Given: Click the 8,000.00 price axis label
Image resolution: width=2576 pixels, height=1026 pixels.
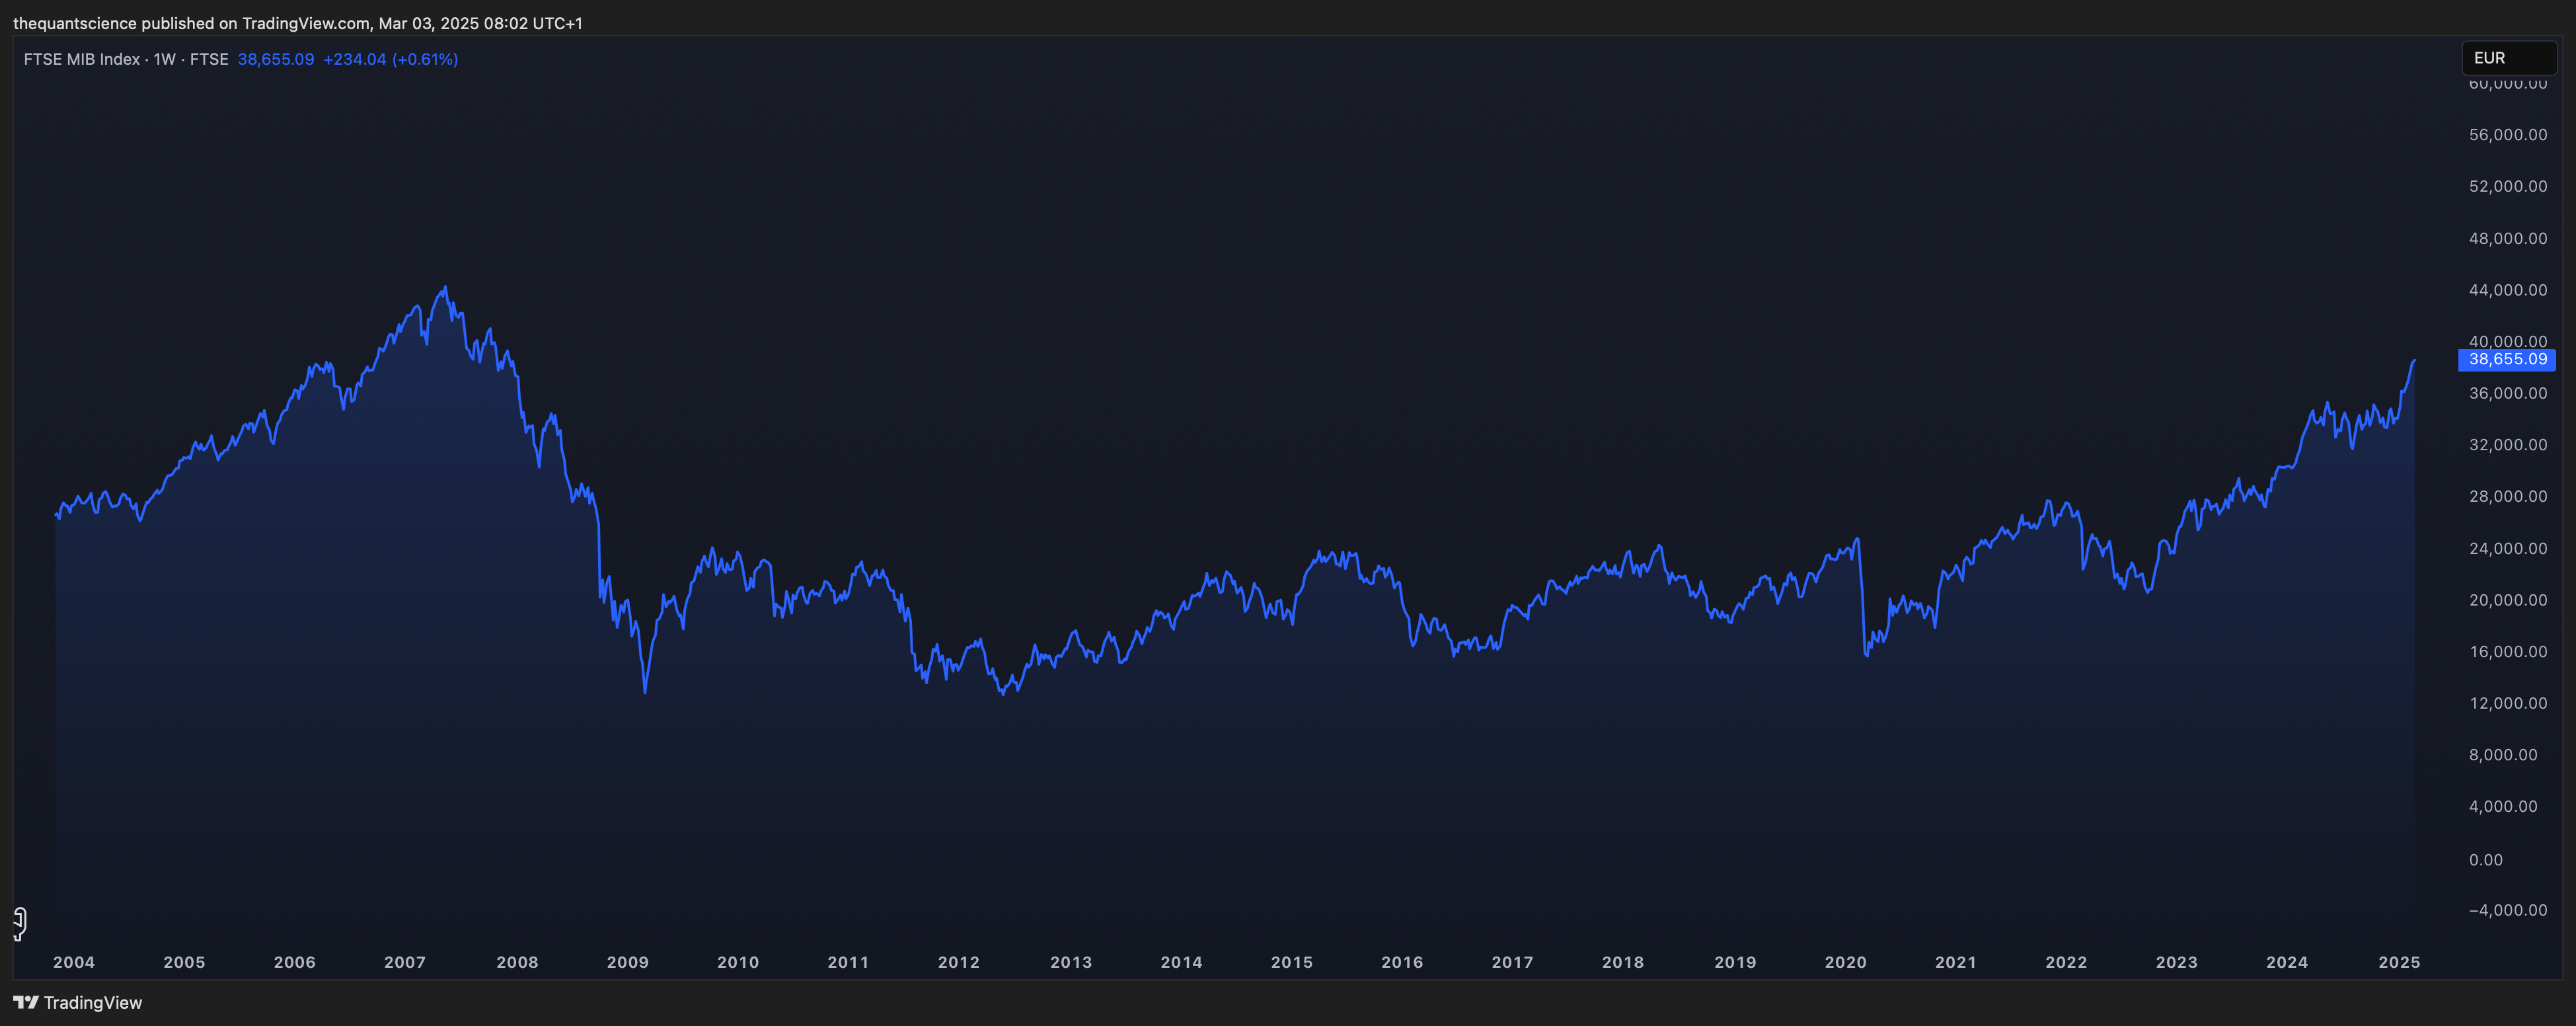Looking at the screenshot, I should point(2503,755).
